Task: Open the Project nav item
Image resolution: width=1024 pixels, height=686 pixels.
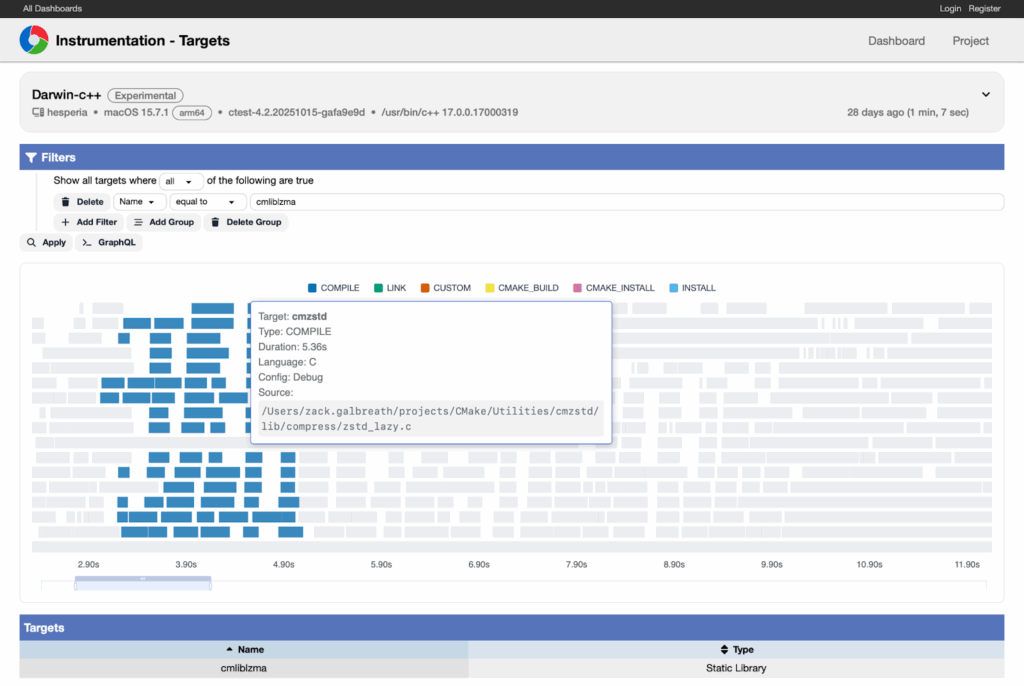Action: 970,41
